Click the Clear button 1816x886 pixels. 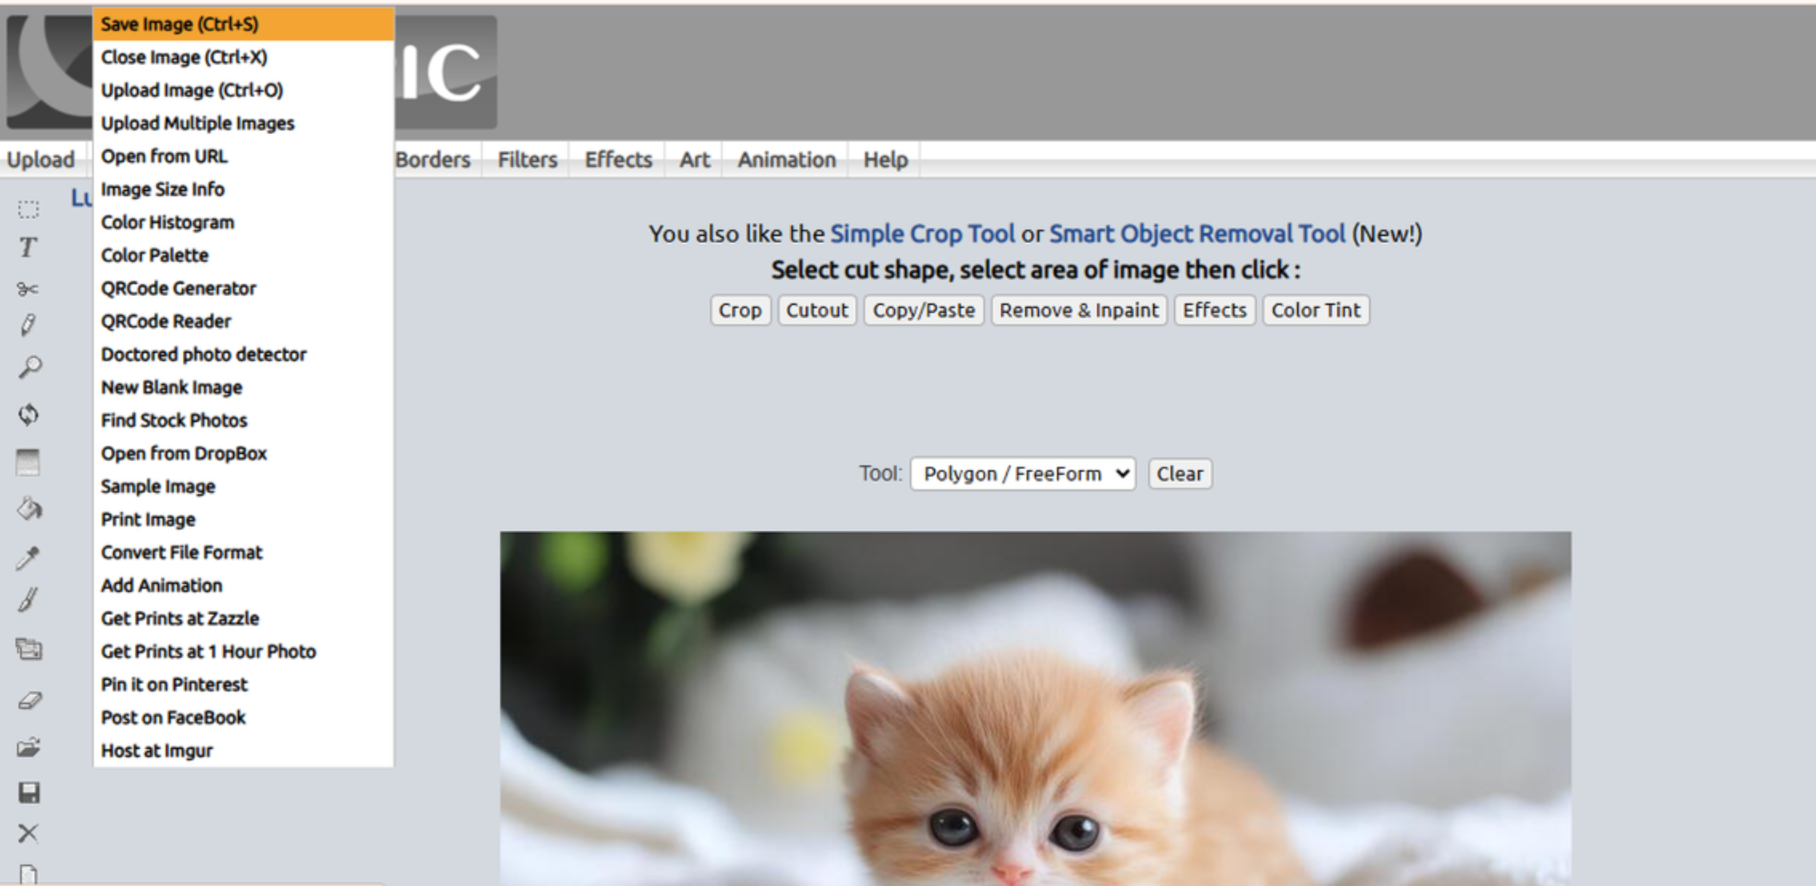pyautogui.click(x=1180, y=474)
